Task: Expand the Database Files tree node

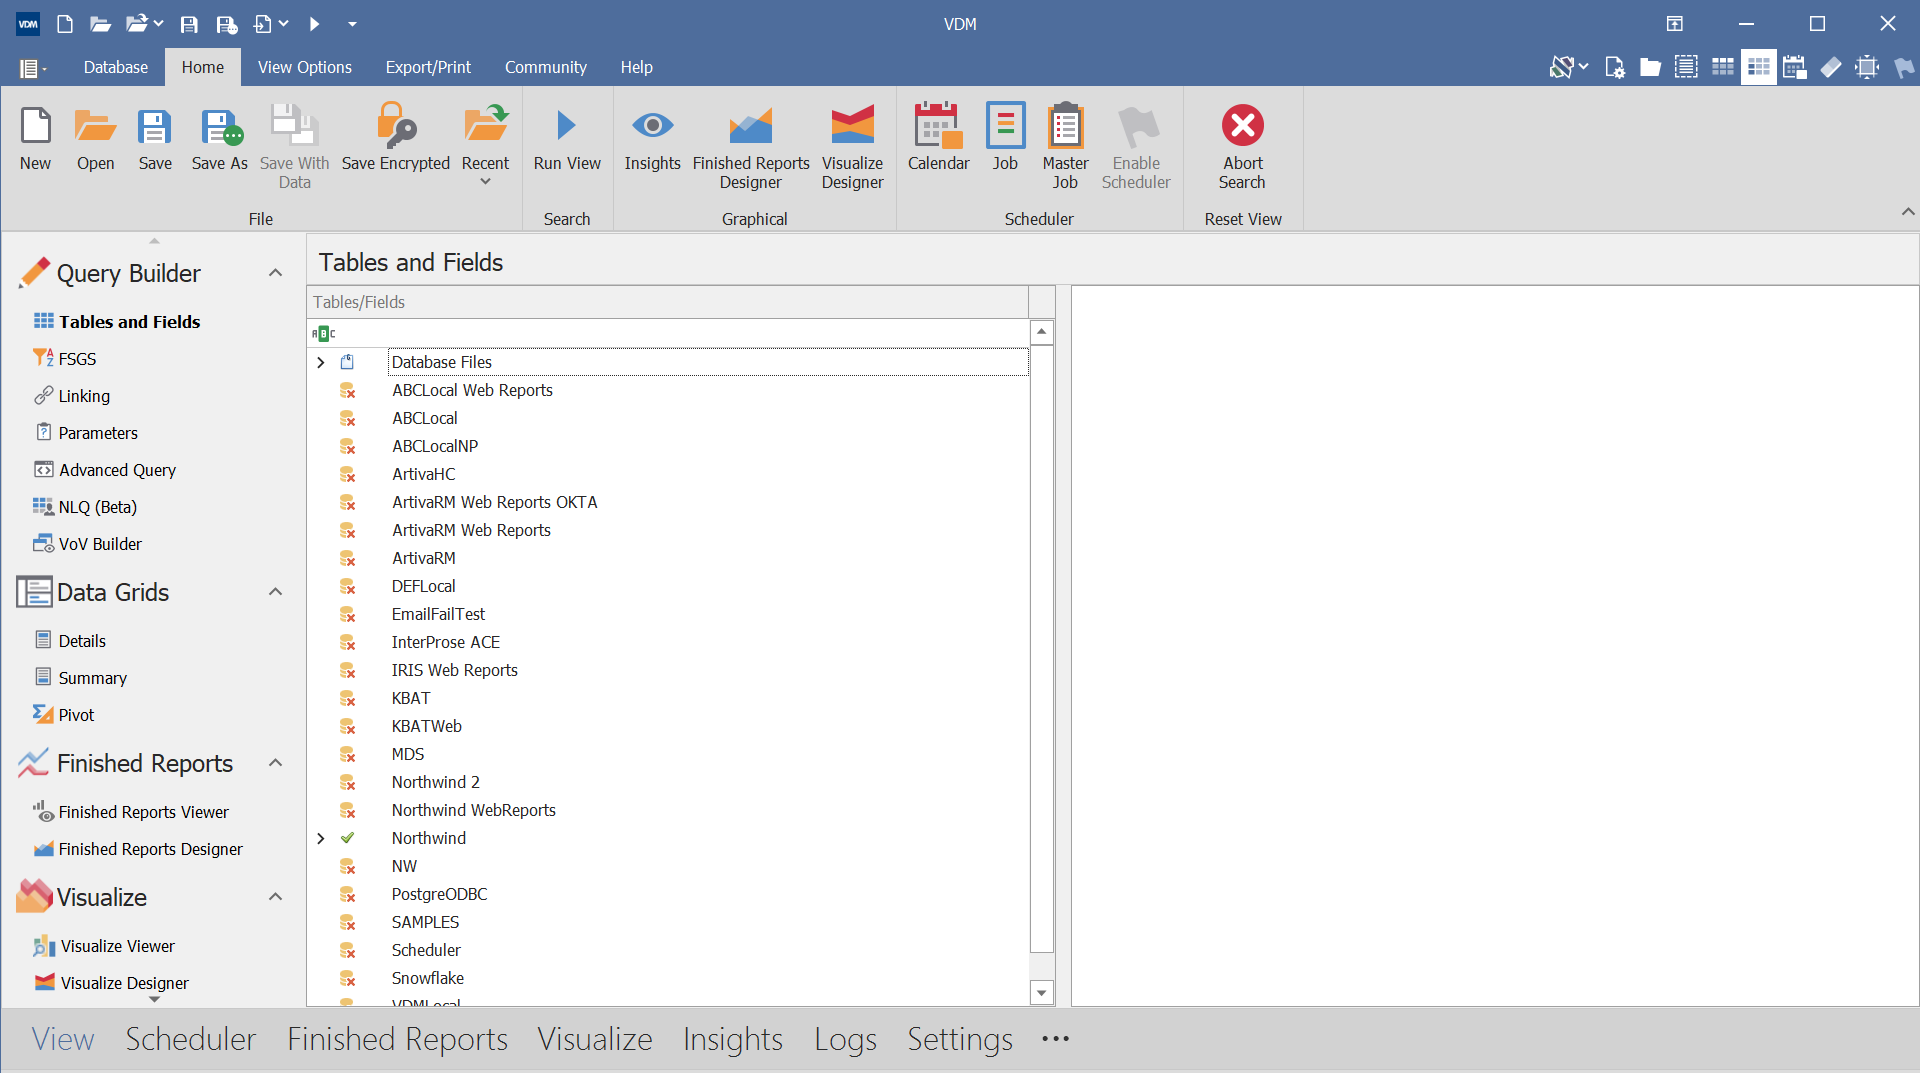Action: pos(321,362)
